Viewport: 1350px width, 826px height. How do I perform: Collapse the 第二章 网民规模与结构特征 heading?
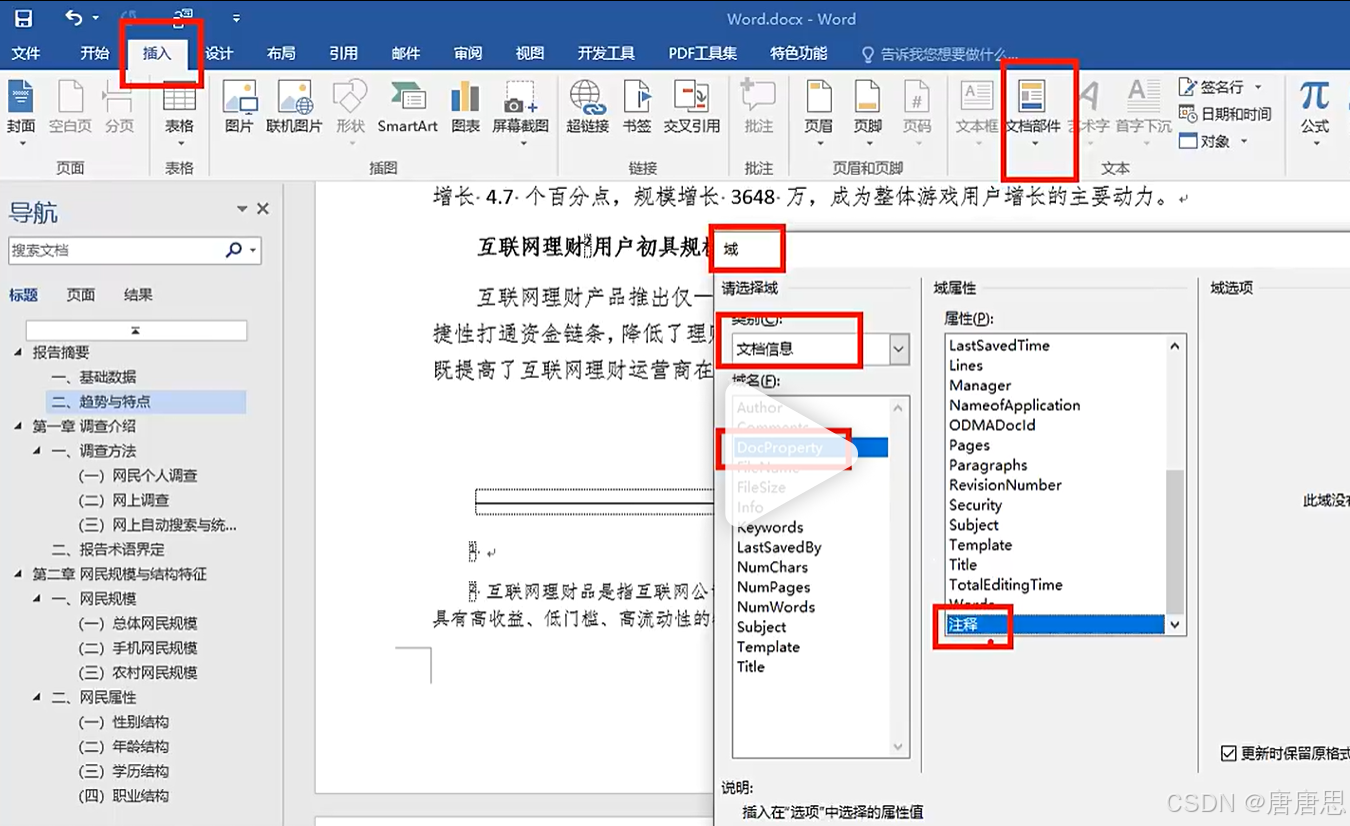[18, 574]
